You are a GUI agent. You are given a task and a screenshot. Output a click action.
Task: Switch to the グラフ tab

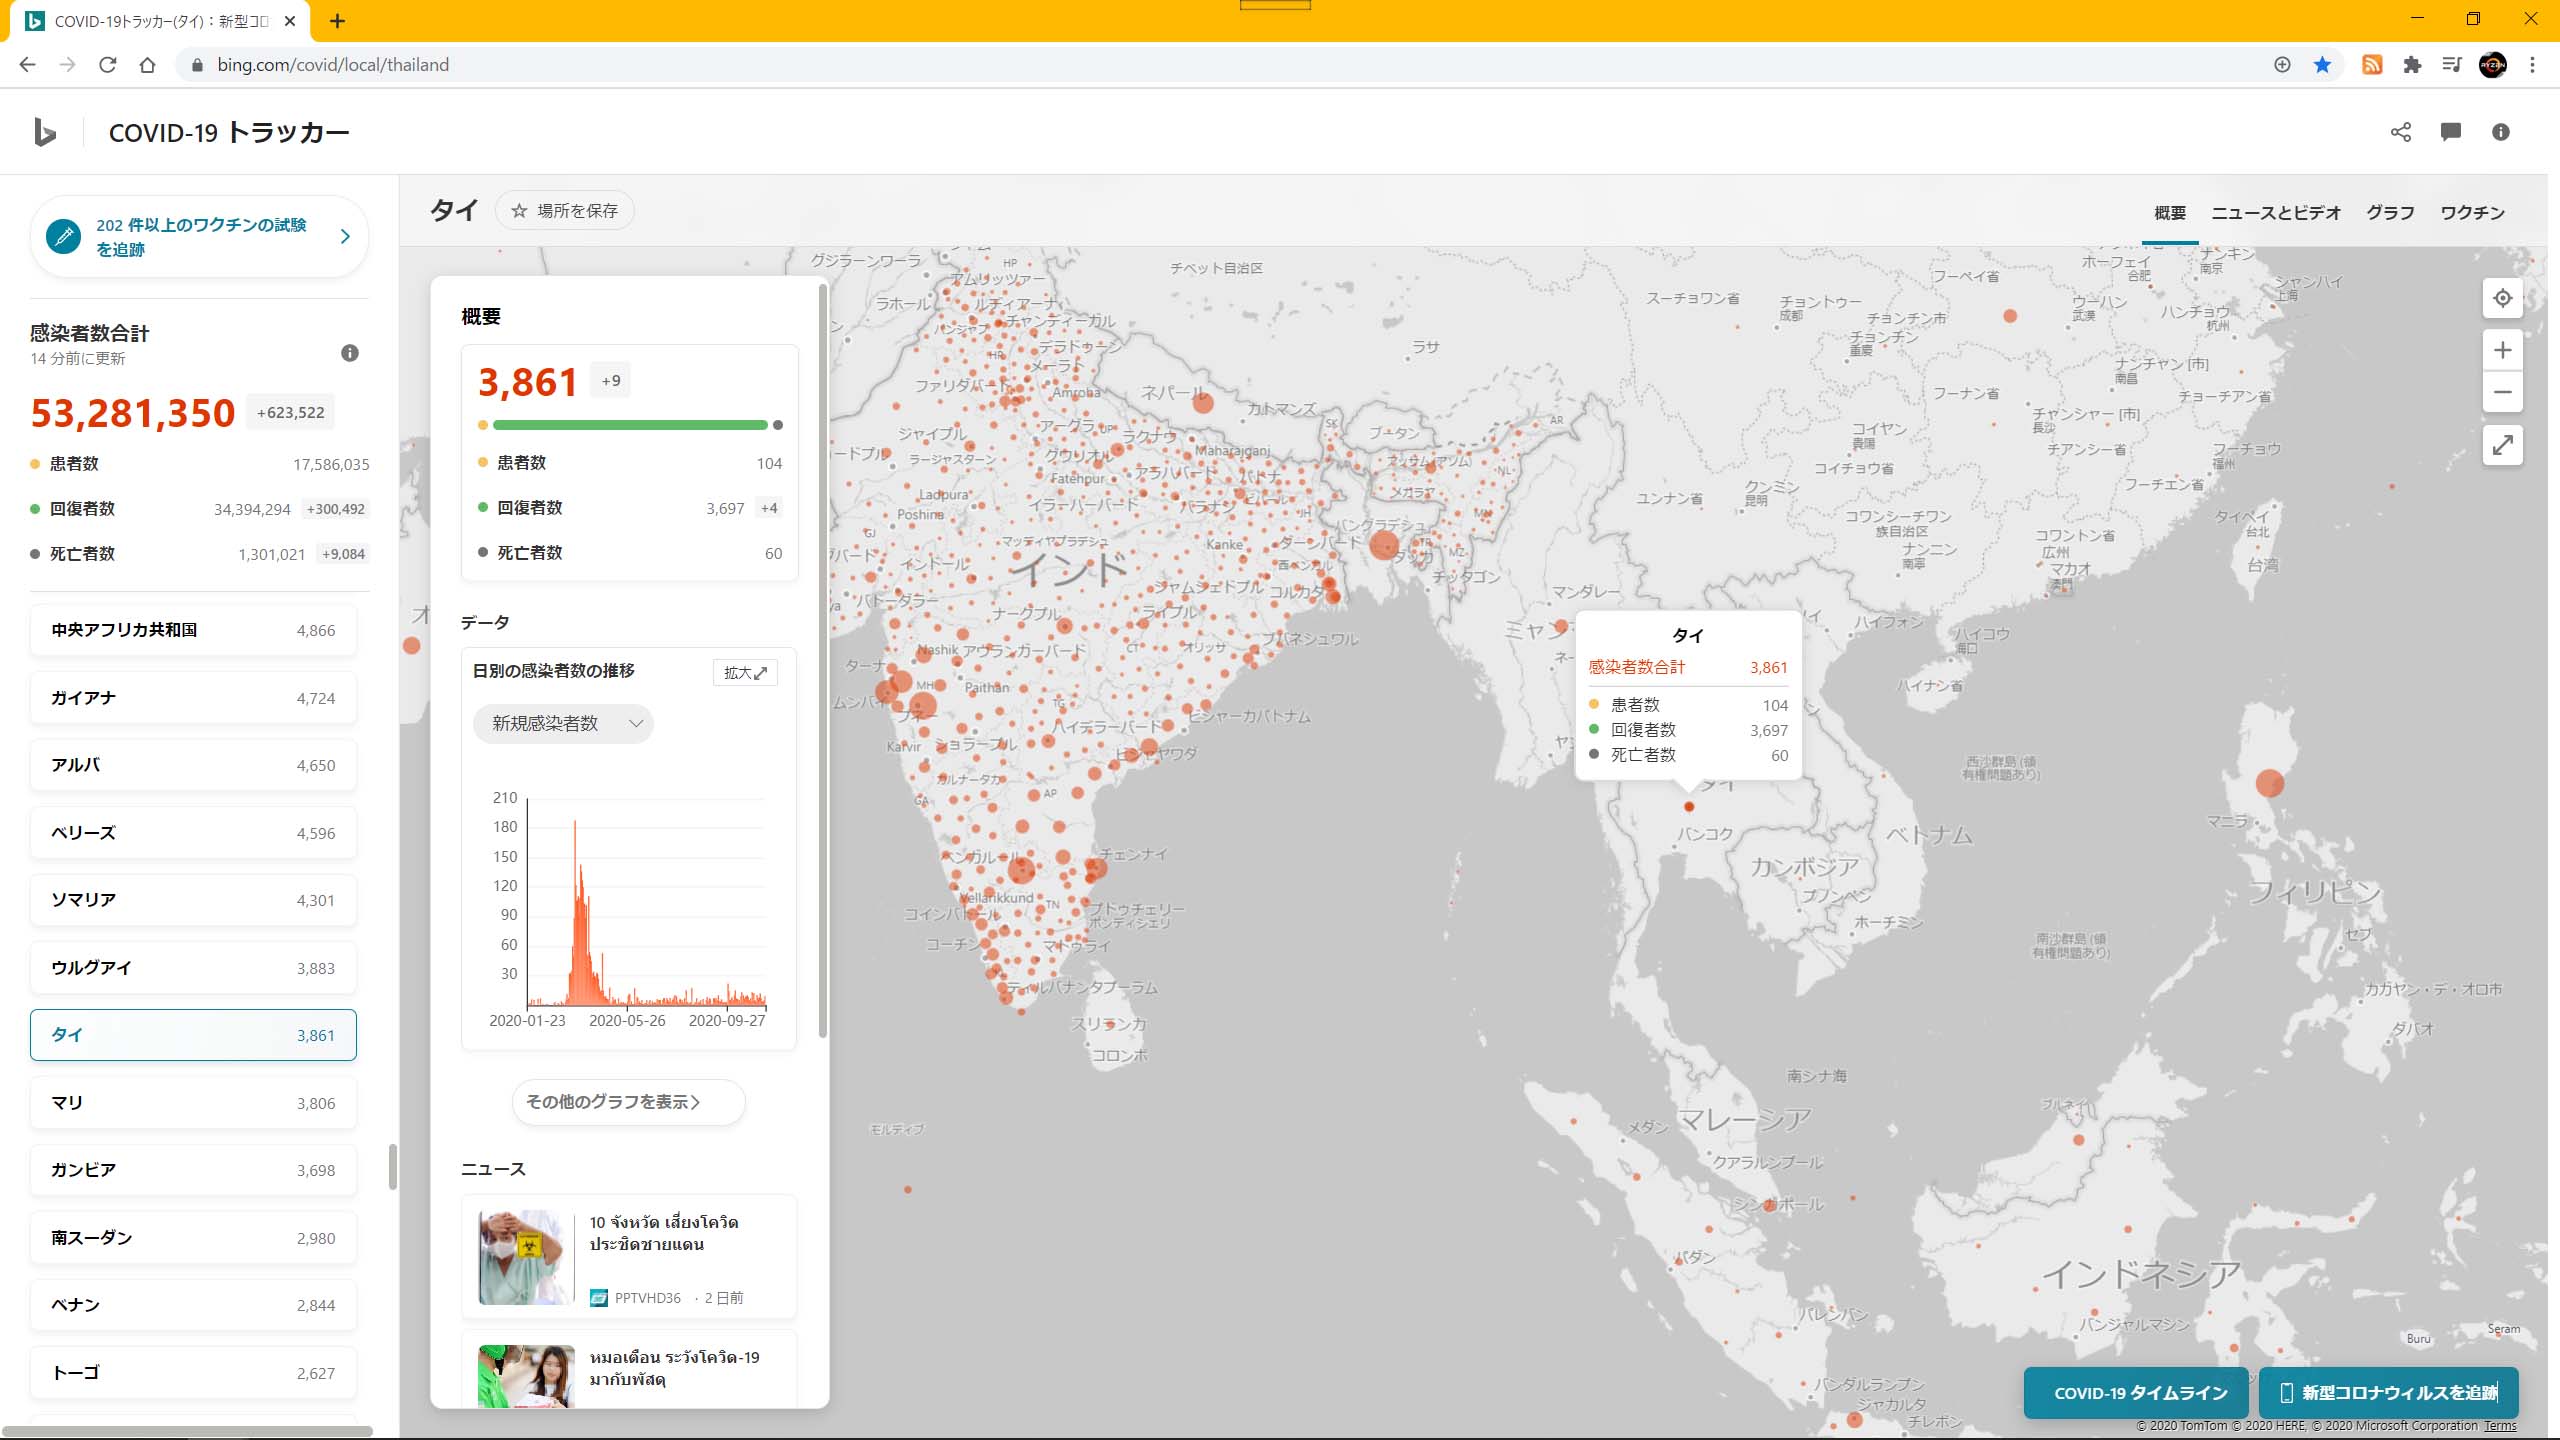pos(2390,213)
